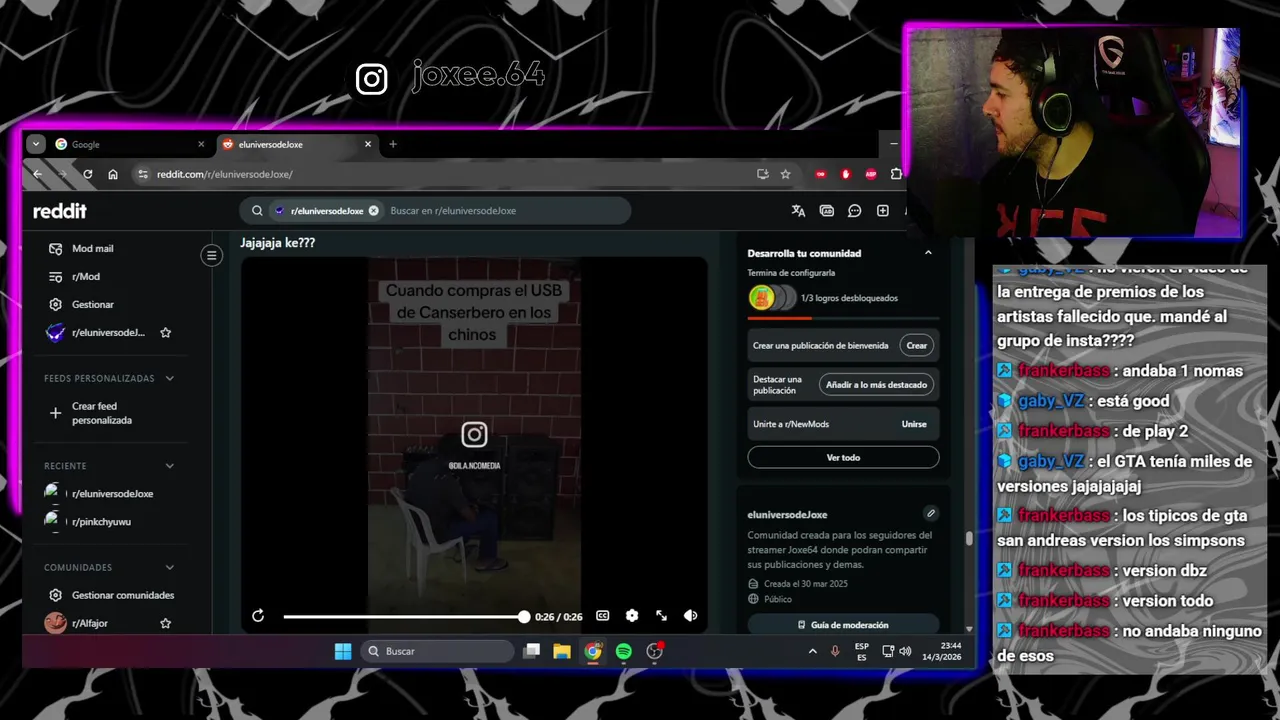Collapse the Comunidades section
This screenshot has width=1280, height=720.
[x=169, y=567]
